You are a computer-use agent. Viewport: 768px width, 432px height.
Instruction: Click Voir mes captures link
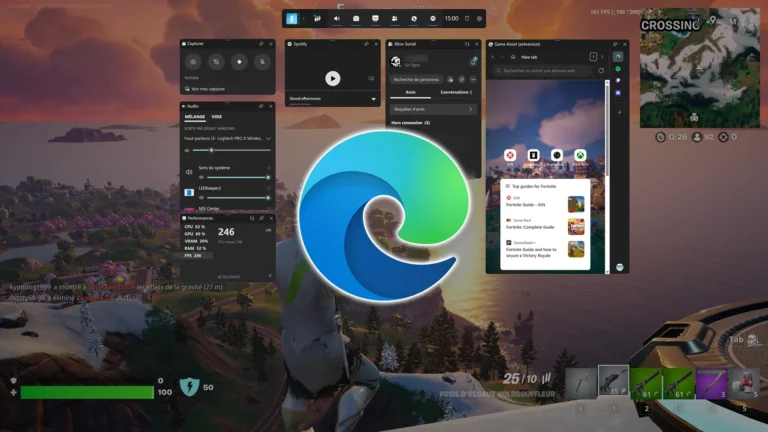point(206,89)
